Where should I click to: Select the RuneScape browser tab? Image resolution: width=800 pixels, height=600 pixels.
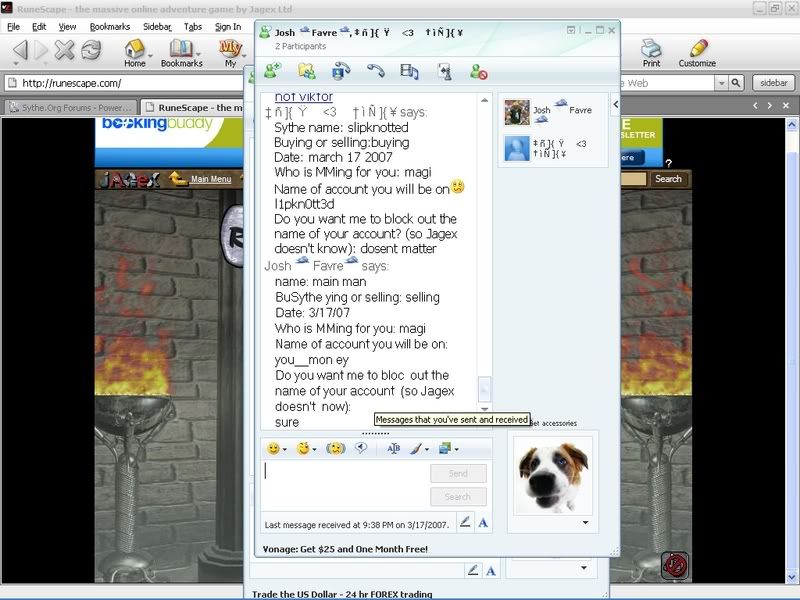(193, 108)
